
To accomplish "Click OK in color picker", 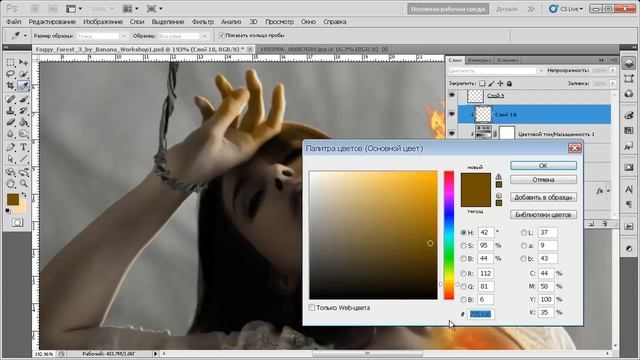I will click(x=543, y=165).
